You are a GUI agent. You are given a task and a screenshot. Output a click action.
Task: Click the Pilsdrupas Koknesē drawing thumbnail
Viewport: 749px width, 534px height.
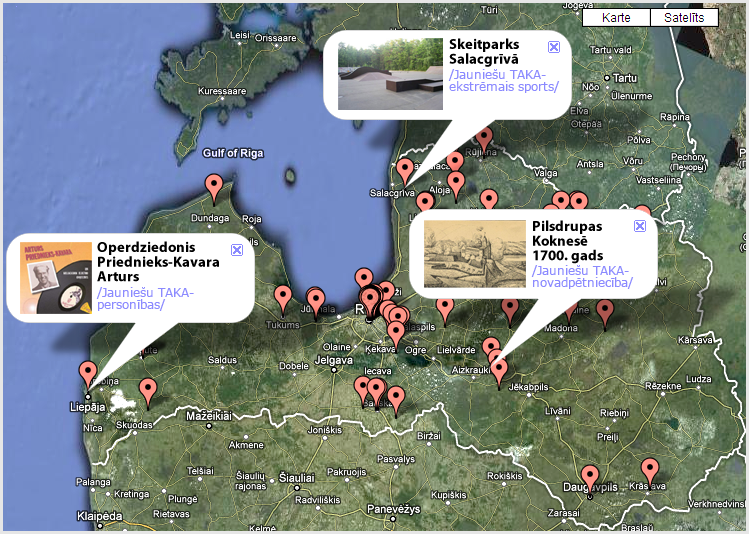coord(474,254)
